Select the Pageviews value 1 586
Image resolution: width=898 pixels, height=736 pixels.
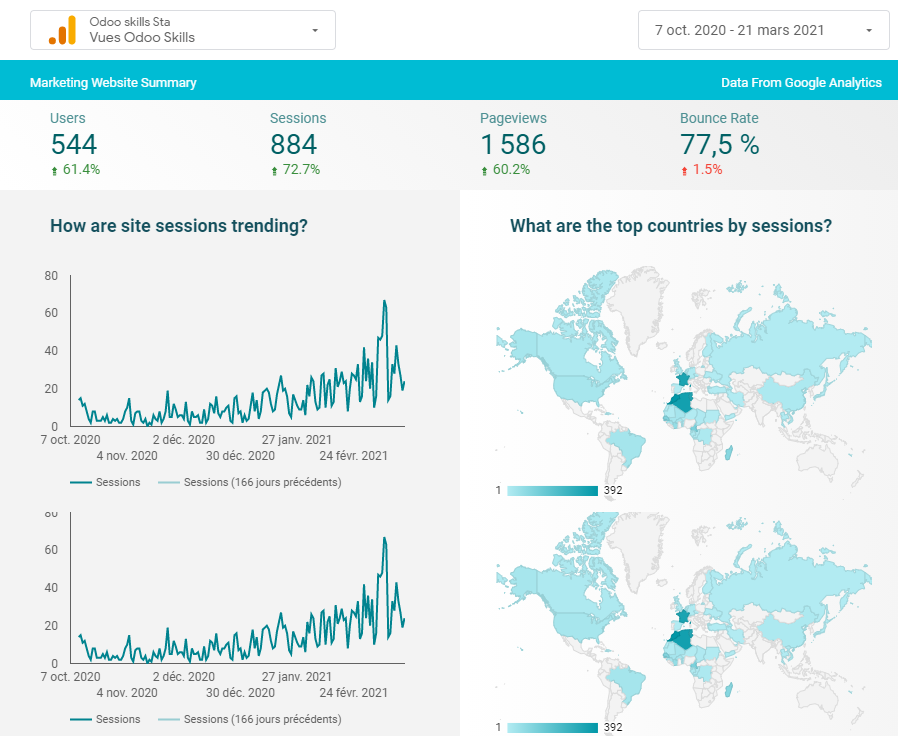(x=513, y=145)
